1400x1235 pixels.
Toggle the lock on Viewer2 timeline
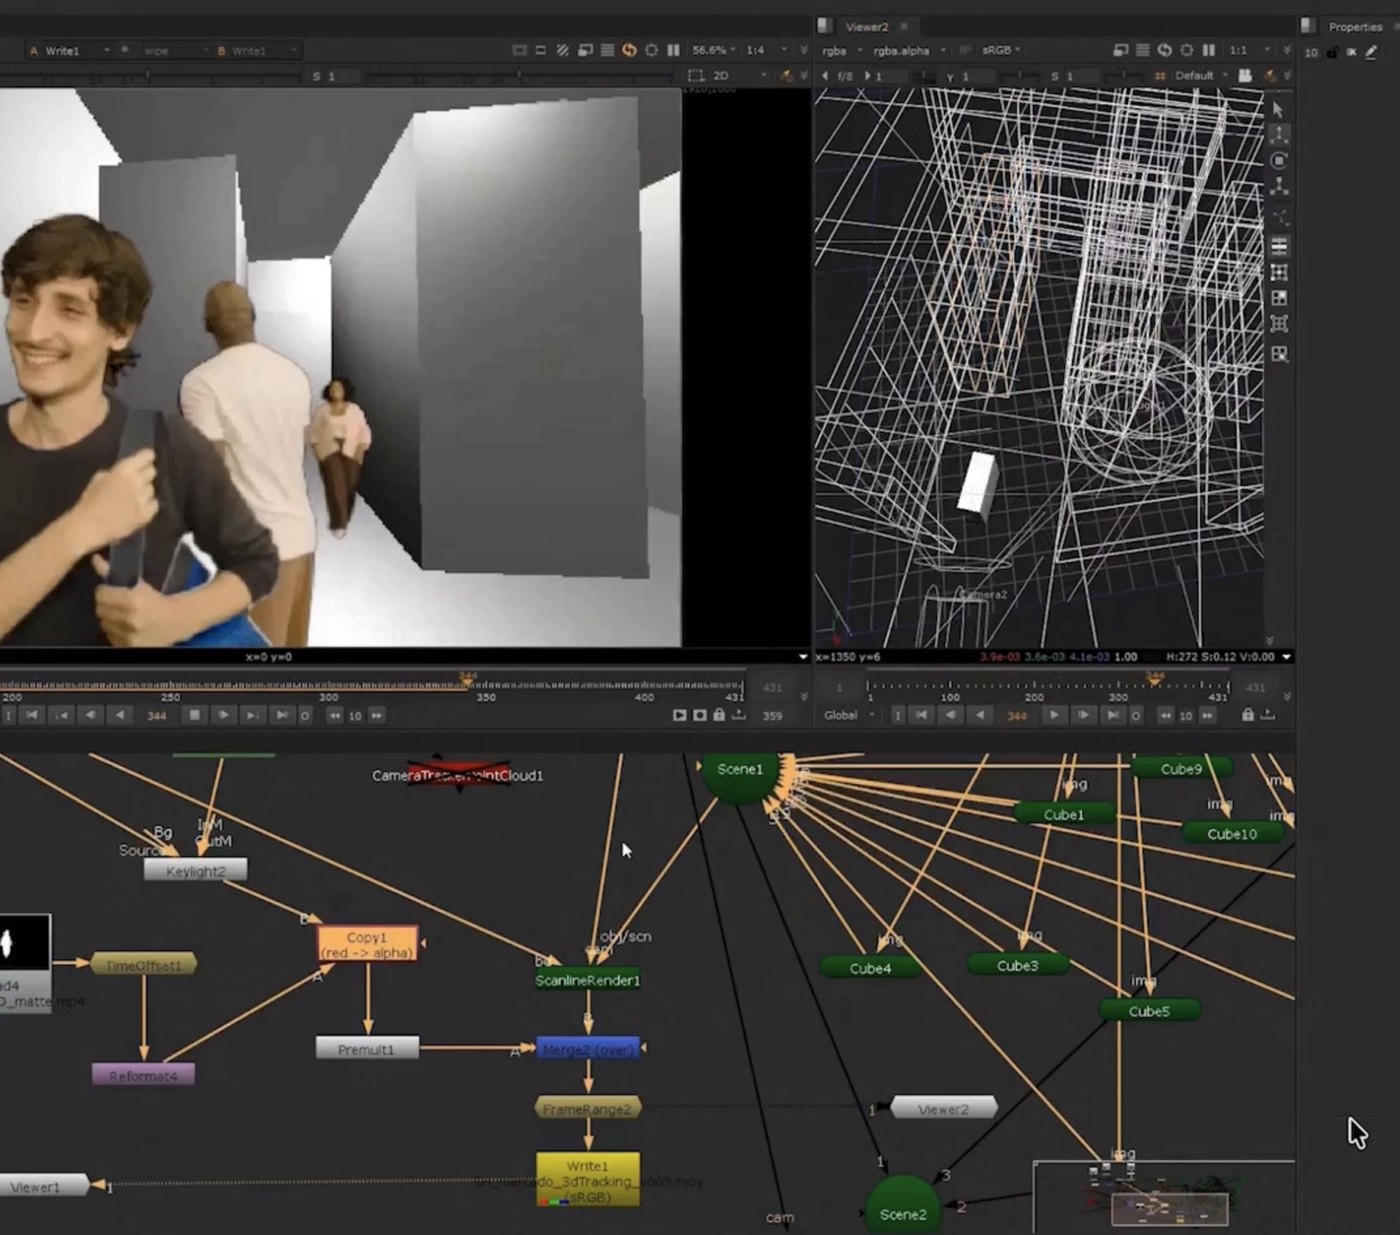1247,715
